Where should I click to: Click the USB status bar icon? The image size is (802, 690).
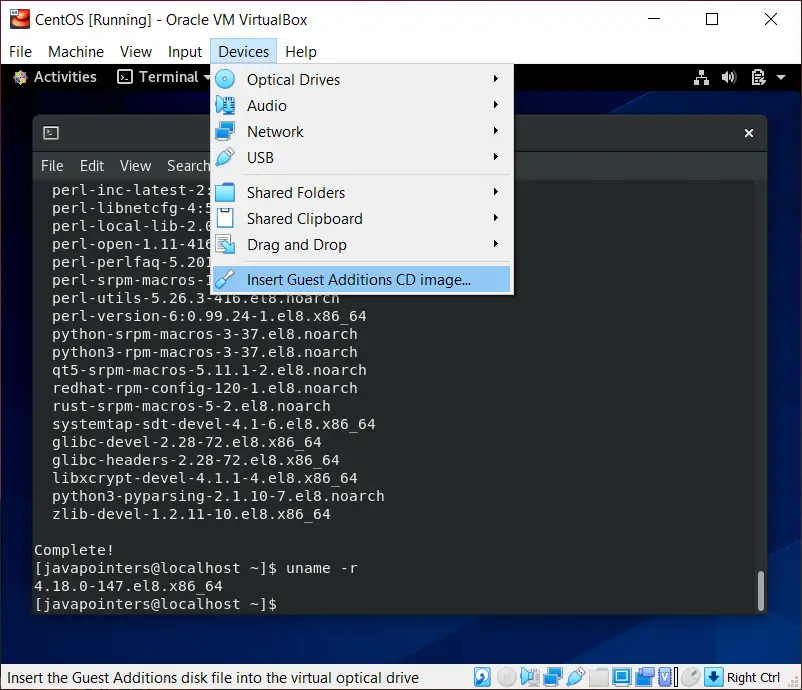[x=575, y=677]
